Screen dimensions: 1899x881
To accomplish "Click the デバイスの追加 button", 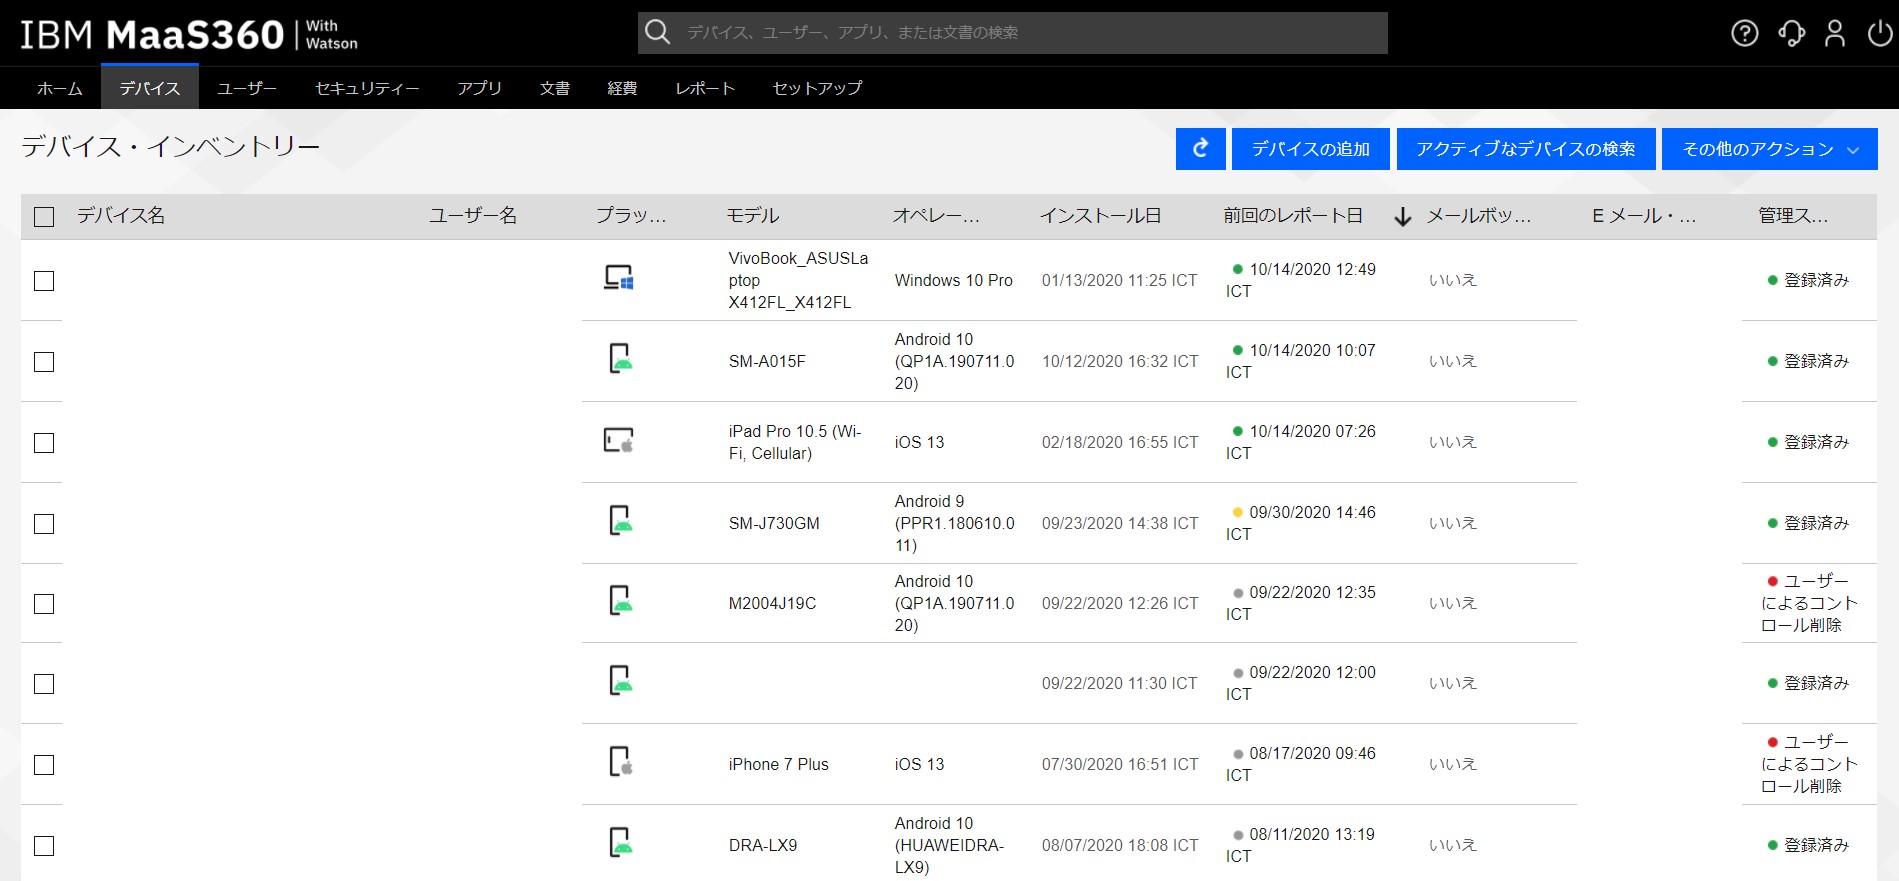I will 1311,149.
